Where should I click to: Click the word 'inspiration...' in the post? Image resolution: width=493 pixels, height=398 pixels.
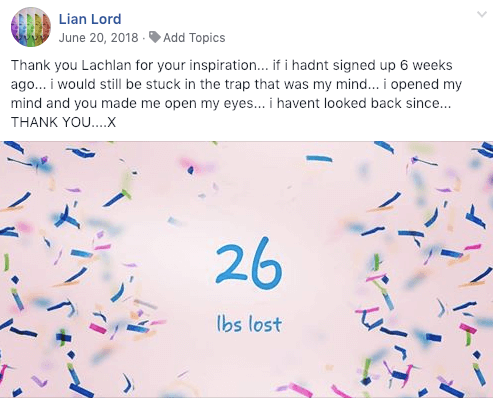click(x=229, y=65)
